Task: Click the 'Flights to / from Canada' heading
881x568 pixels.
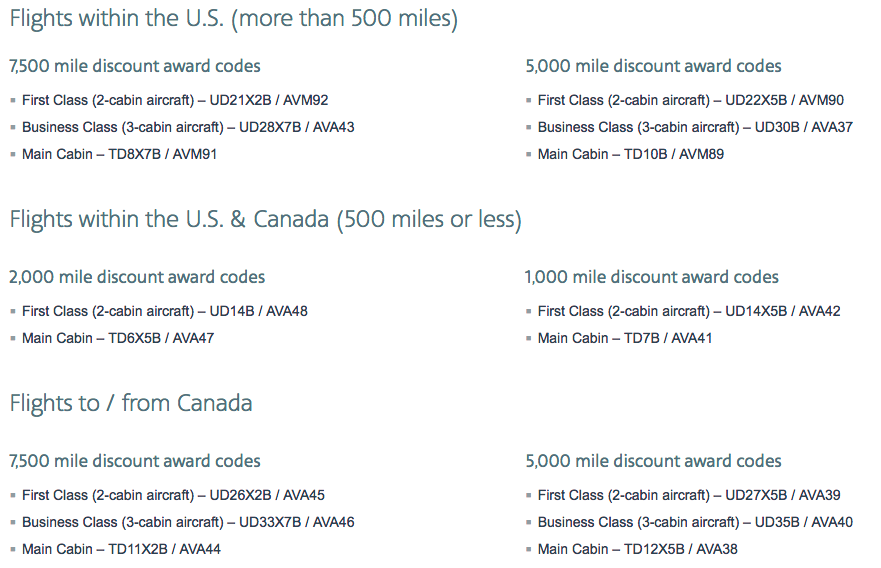Action: tap(131, 403)
